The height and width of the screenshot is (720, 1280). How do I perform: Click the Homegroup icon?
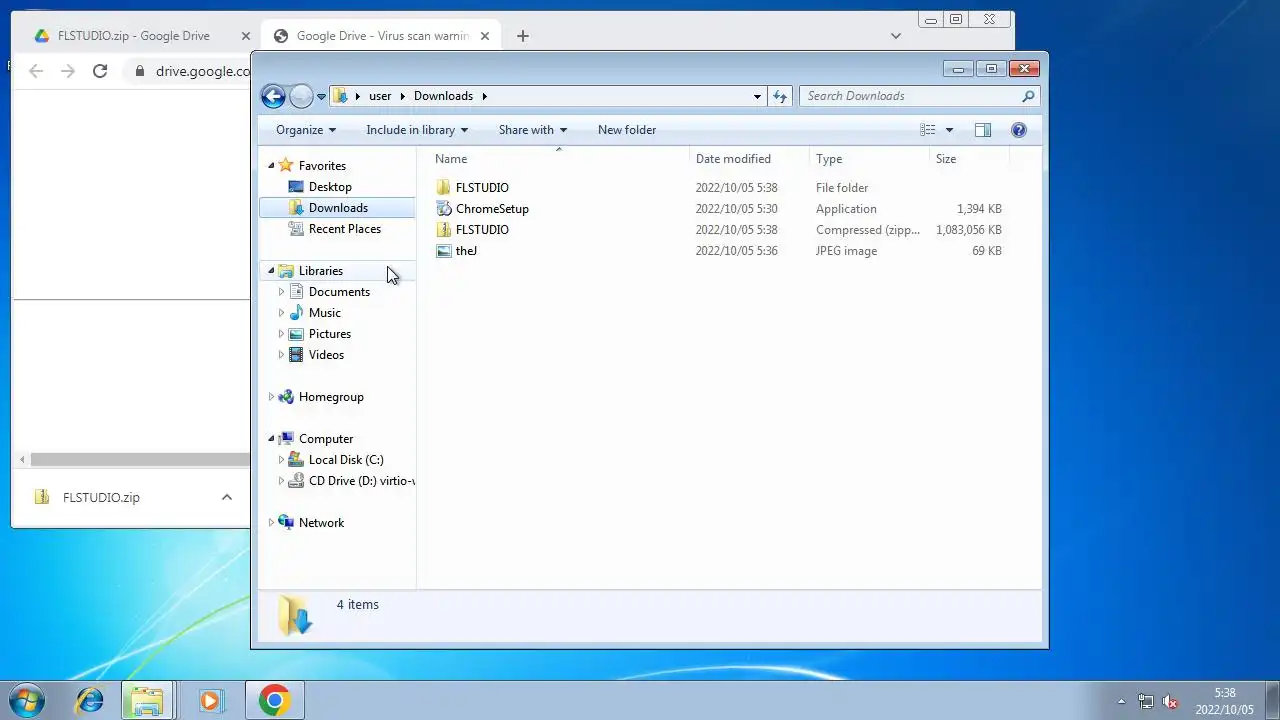(x=286, y=397)
